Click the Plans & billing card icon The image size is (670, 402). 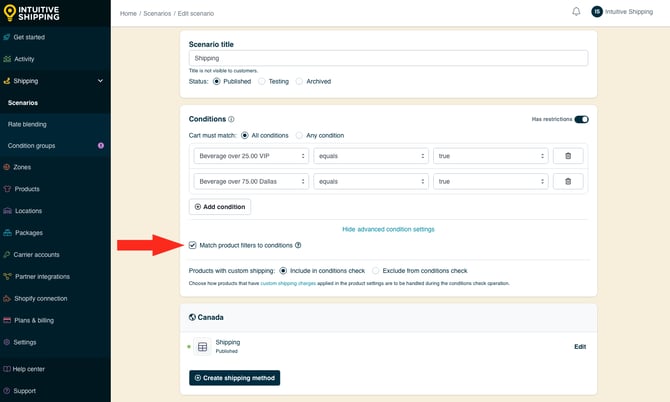pos(7,320)
